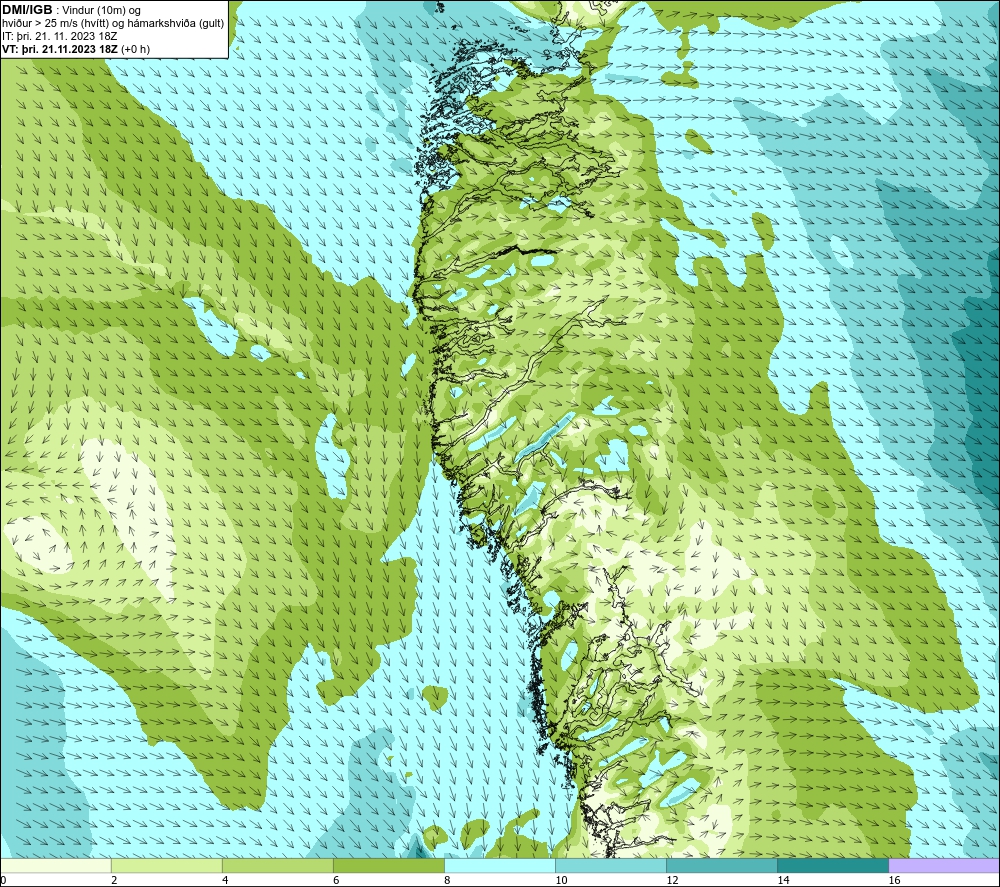This screenshot has width=1000, height=887.
Task: Click the legend scale value '14'
Action: (783, 881)
